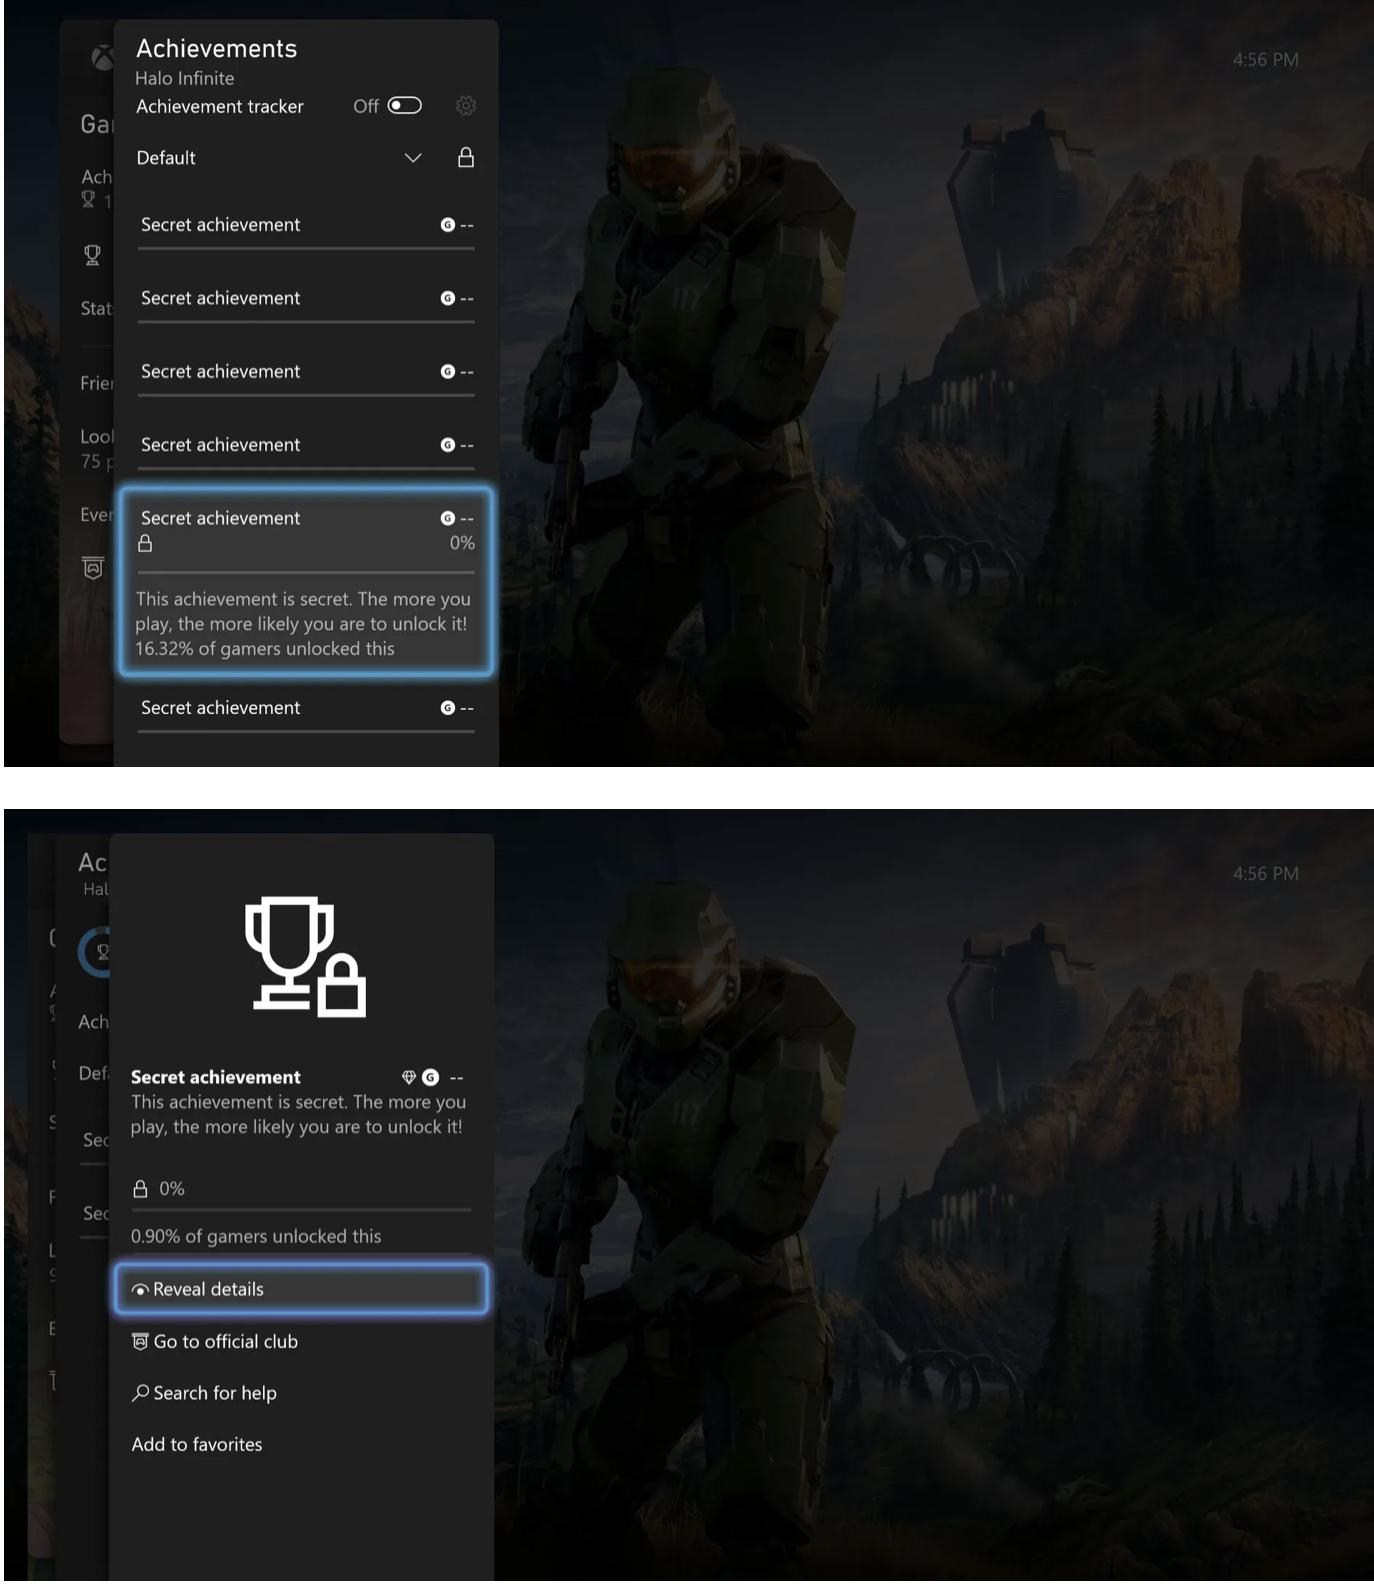The width and height of the screenshot is (1374, 1592).
Task: Click the Xbox logo in the guide
Action: [102, 58]
